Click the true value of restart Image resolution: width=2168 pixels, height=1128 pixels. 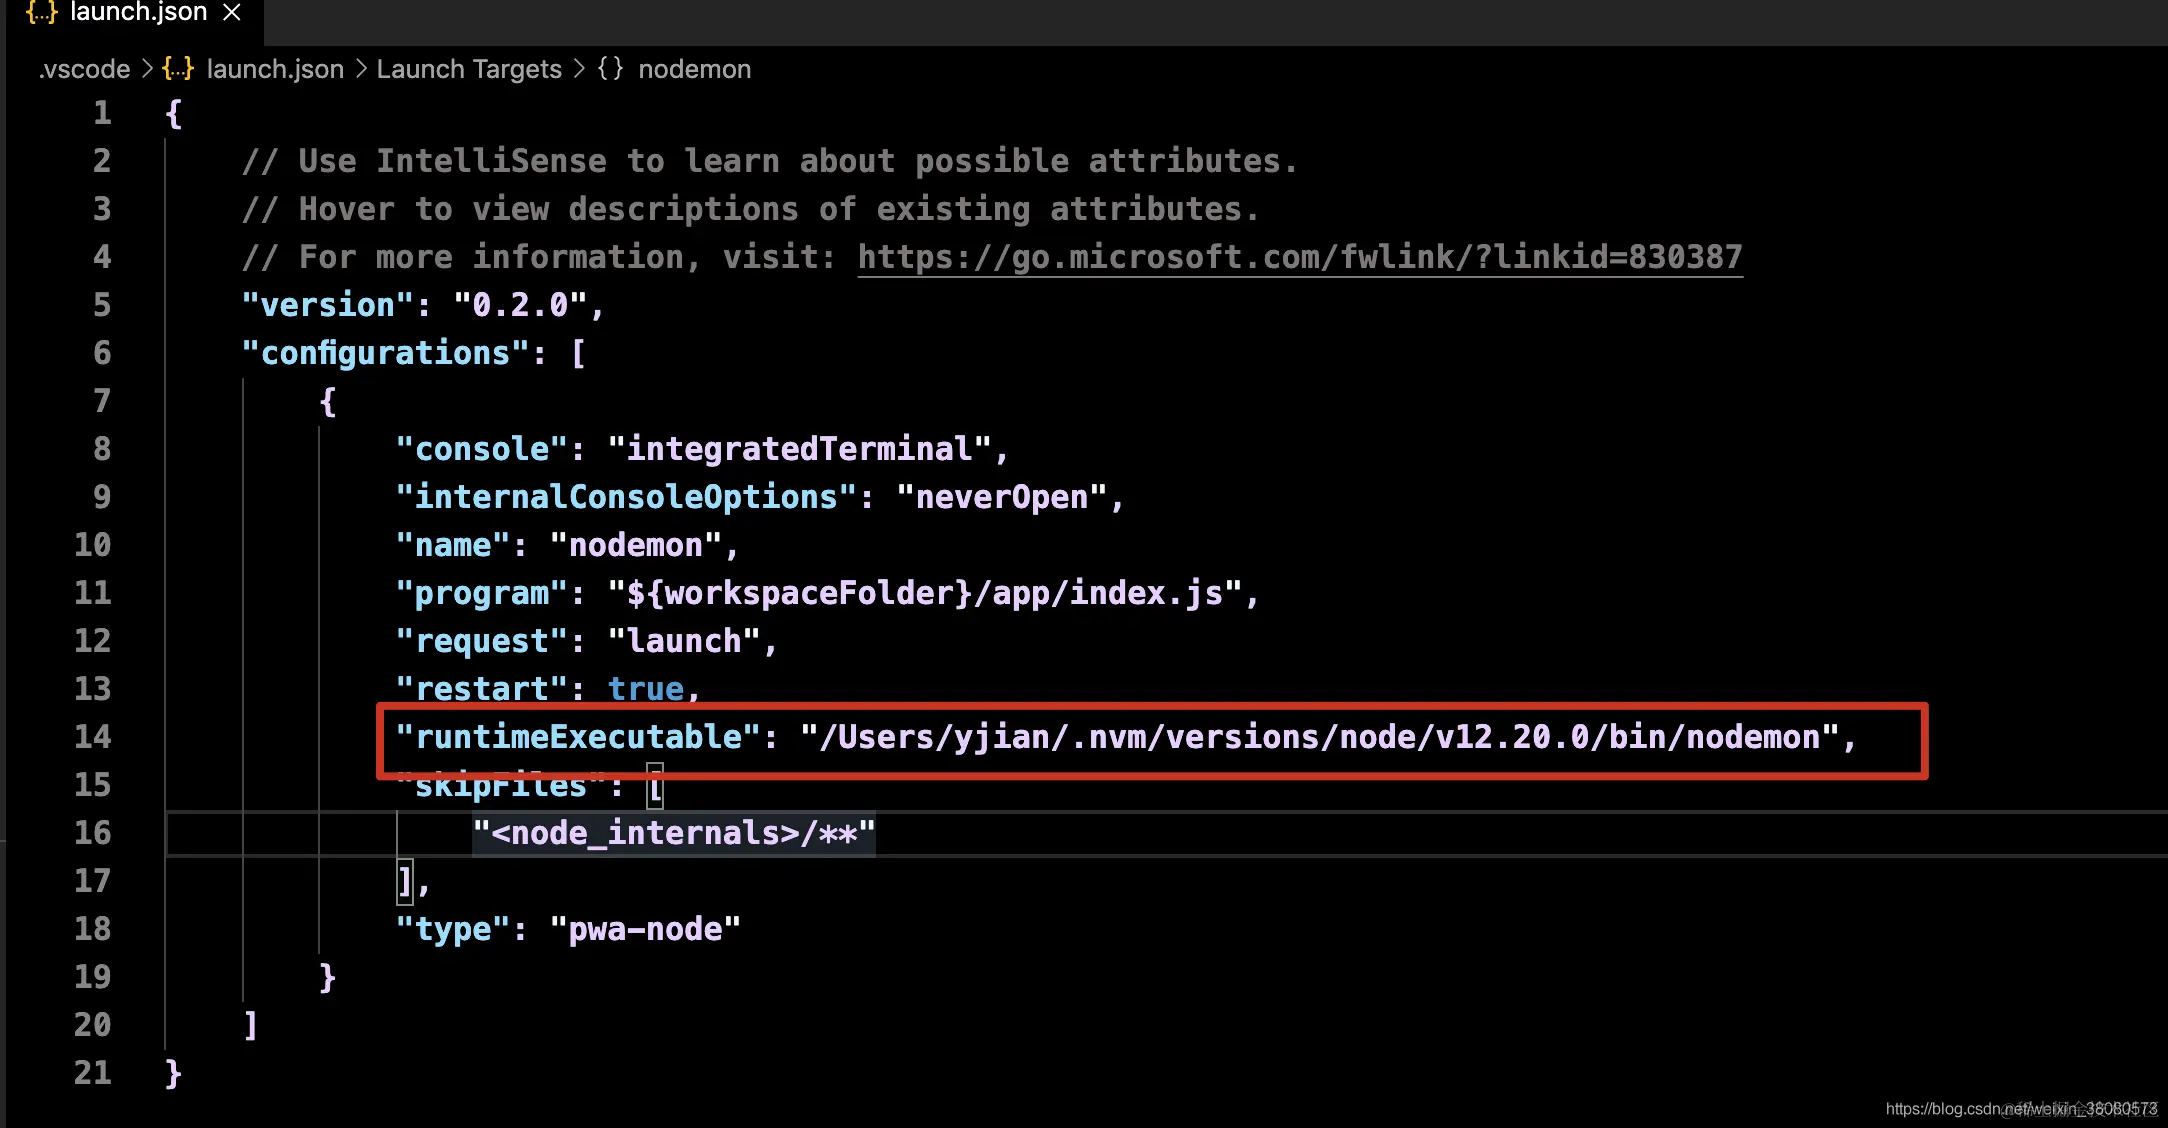click(x=646, y=688)
